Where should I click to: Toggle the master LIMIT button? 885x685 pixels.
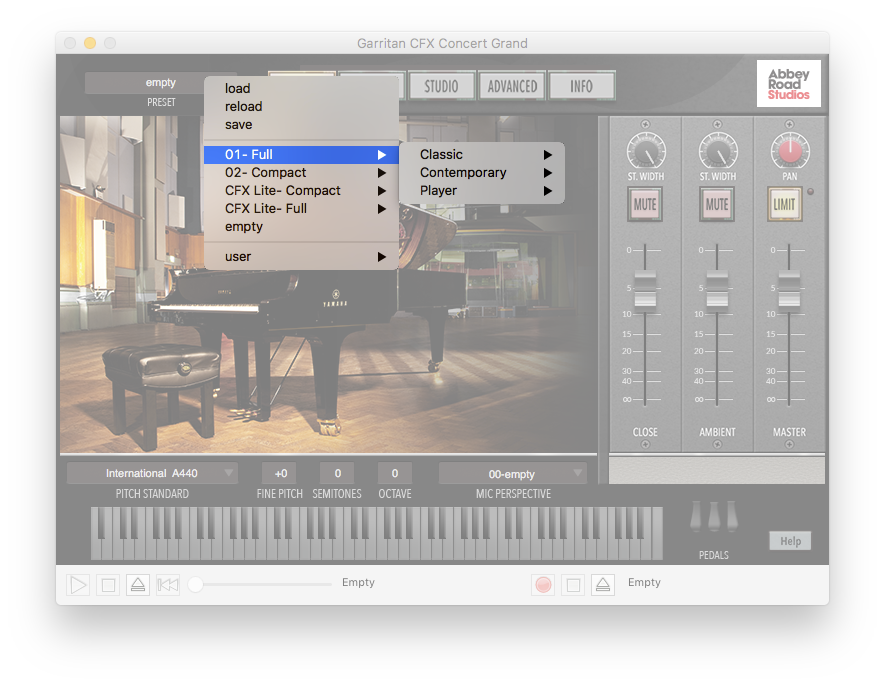[785, 204]
